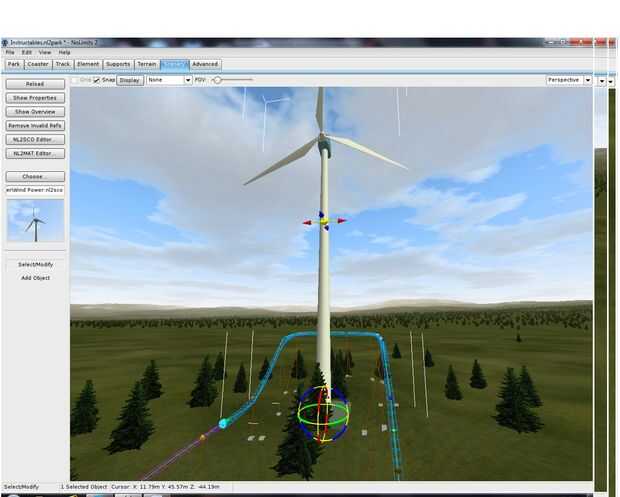Click the NoLimits 2 window title icon

pos(5,42)
